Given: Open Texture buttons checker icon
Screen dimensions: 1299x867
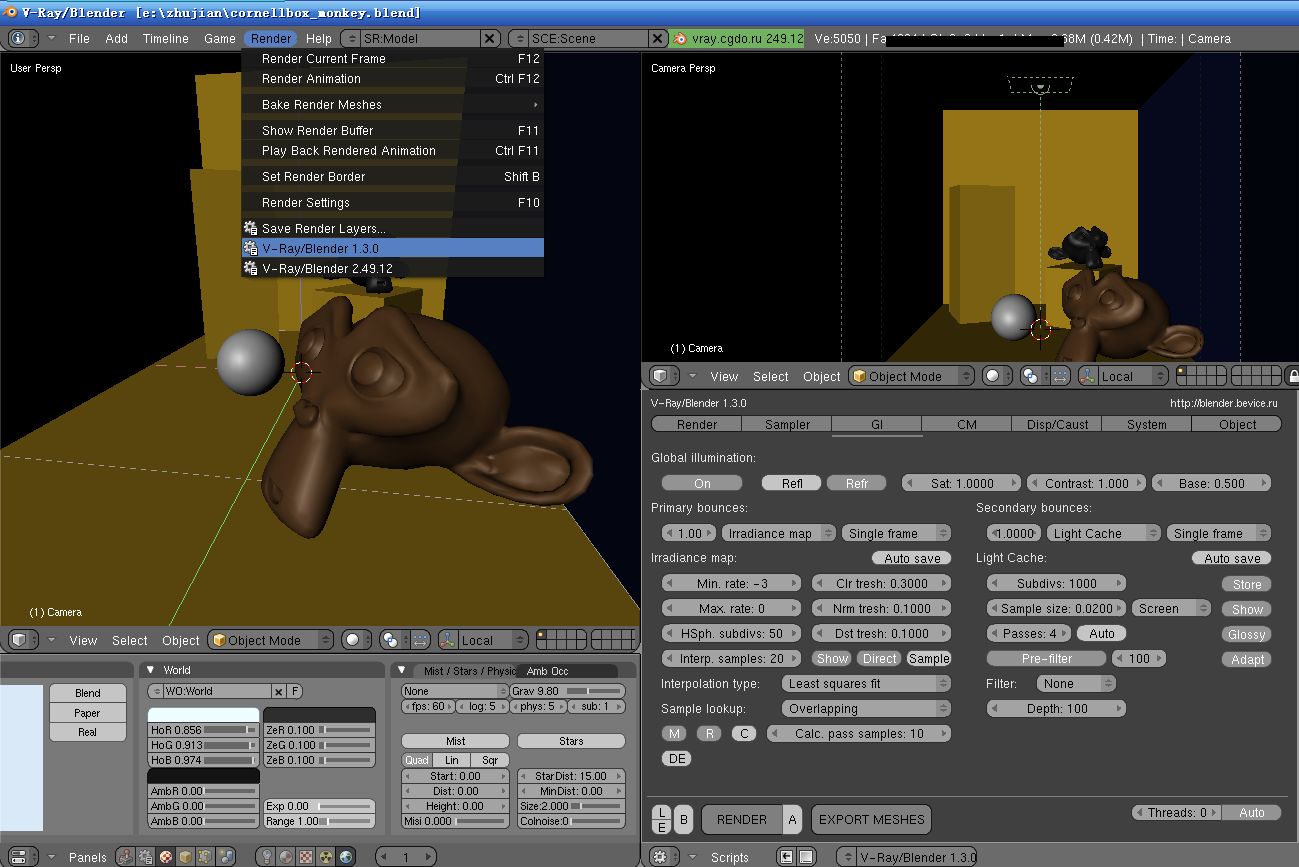Looking at the screenshot, I should click(306, 857).
